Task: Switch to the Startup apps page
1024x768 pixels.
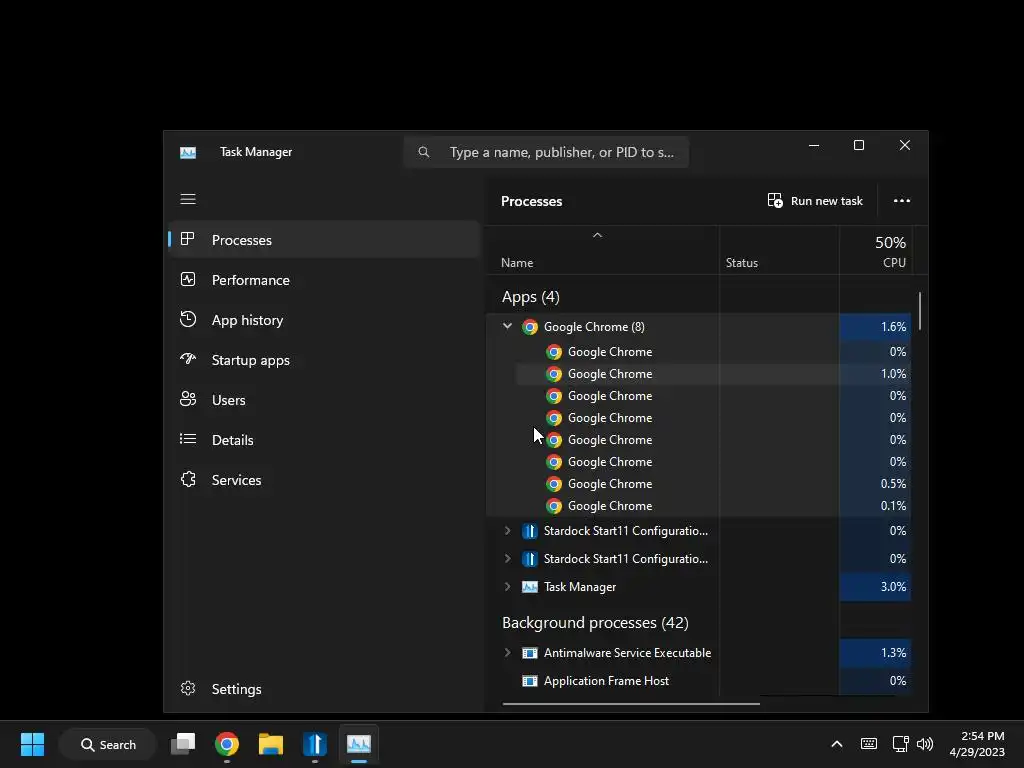Action: click(x=324, y=360)
